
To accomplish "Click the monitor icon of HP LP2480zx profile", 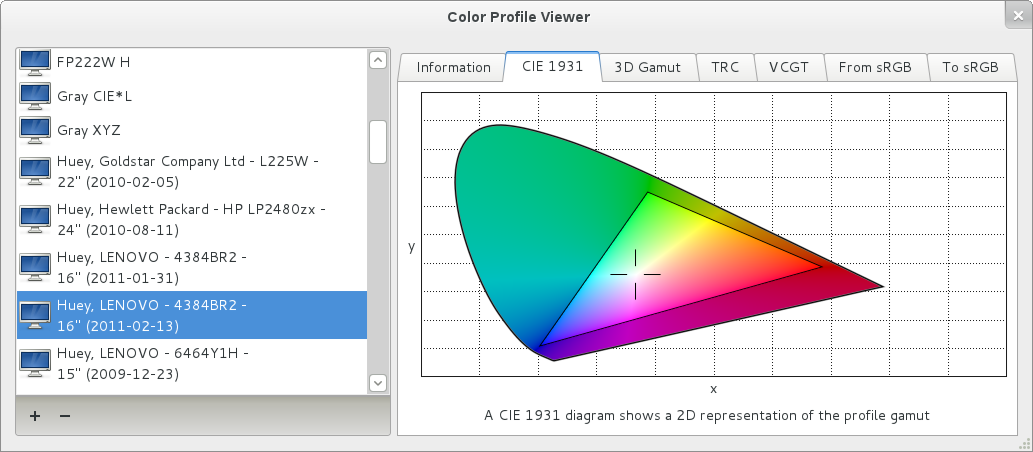I will point(35,219).
